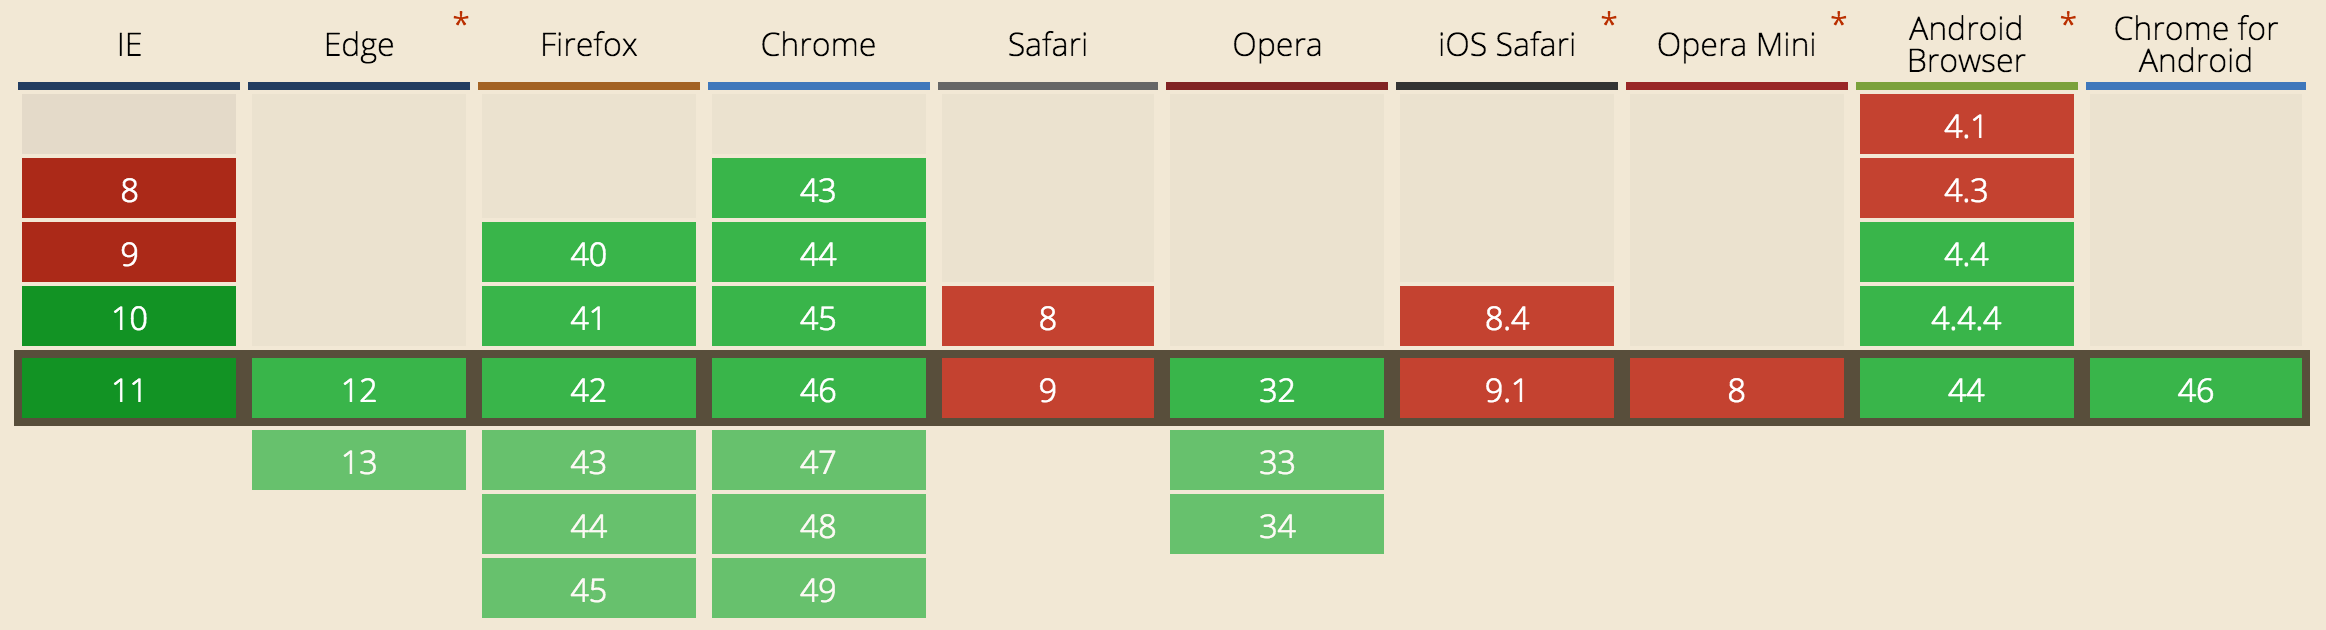Open the Chrome for Android header
This screenshot has width=2326, height=630.
click(x=2195, y=45)
